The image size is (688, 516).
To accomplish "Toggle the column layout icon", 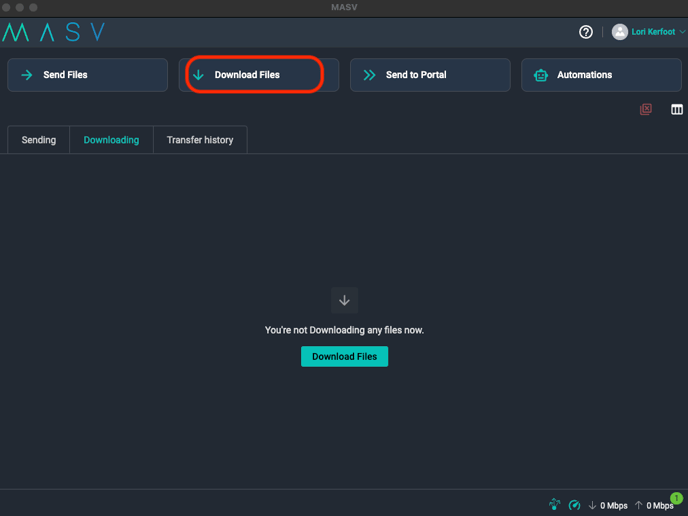I will 677,109.
